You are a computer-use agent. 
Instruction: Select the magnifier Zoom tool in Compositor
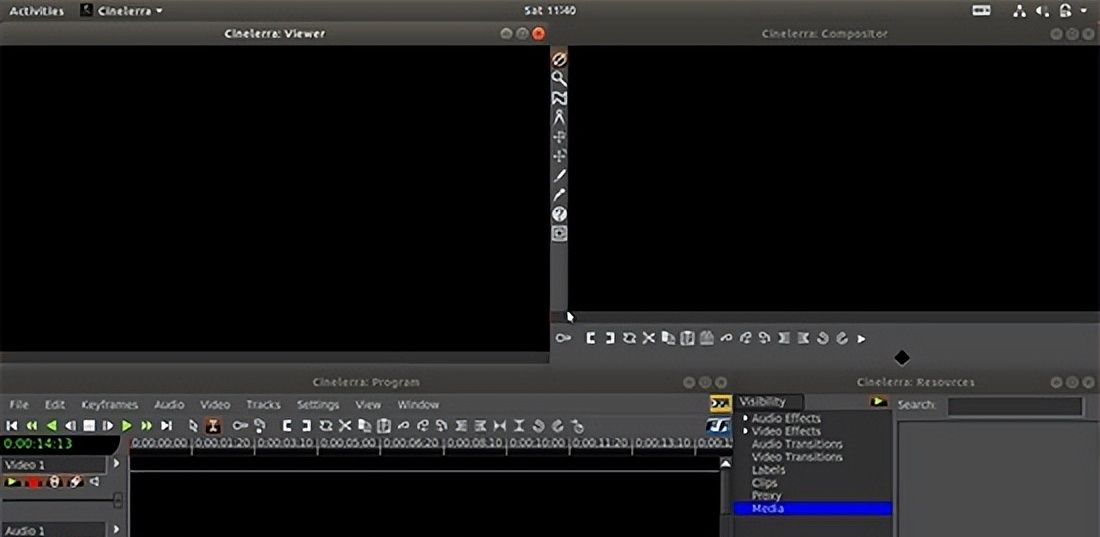point(559,79)
